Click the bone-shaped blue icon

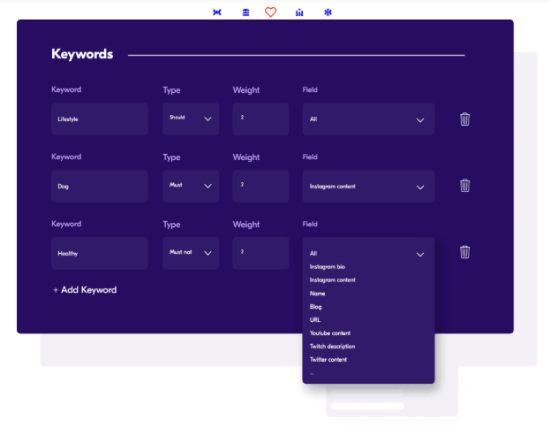click(217, 12)
